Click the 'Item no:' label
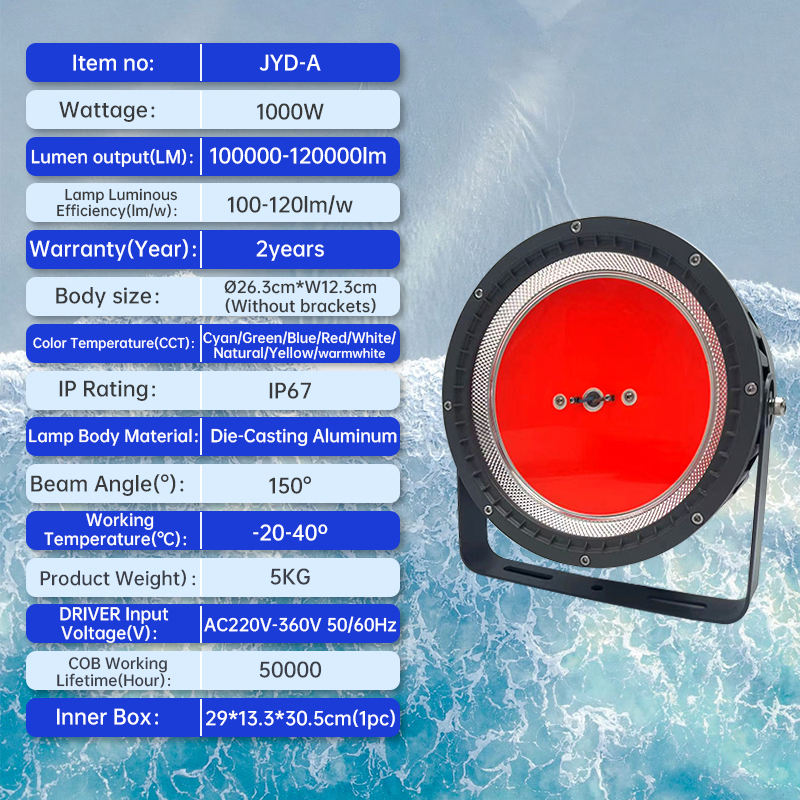Viewport: 800px width, 800px height. pyautogui.click(x=113, y=63)
